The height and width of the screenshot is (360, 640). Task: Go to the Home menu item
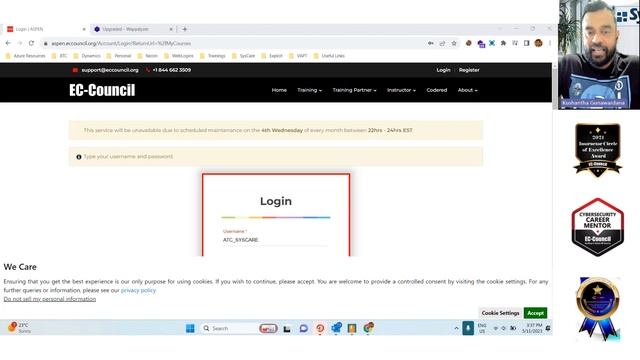click(279, 90)
